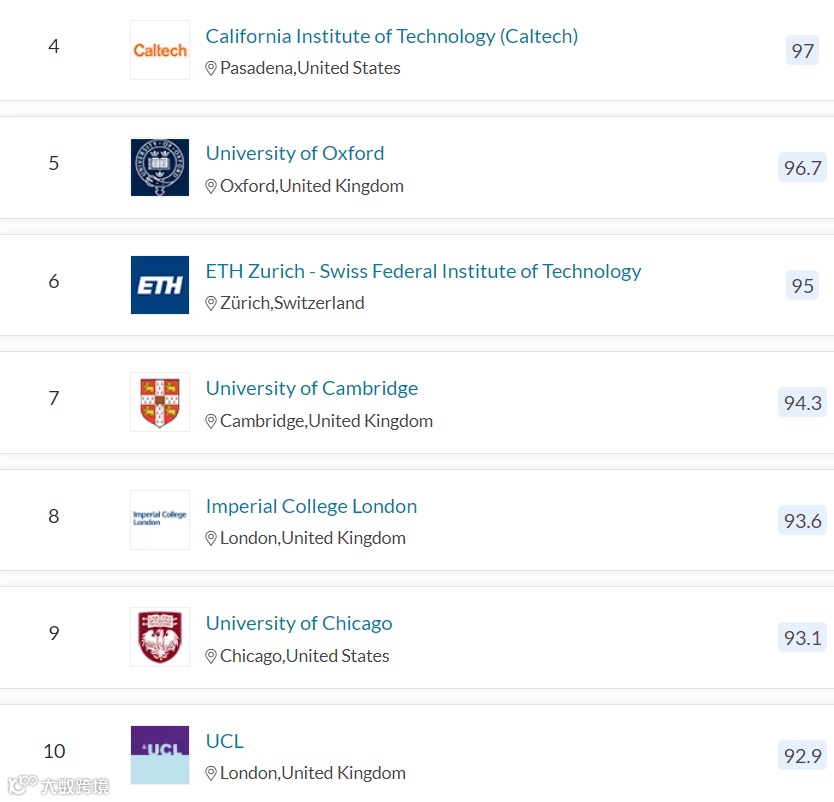Viewport: 834px width, 802px height.
Task: Click the ETH Zurich logo
Action: coord(160,285)
